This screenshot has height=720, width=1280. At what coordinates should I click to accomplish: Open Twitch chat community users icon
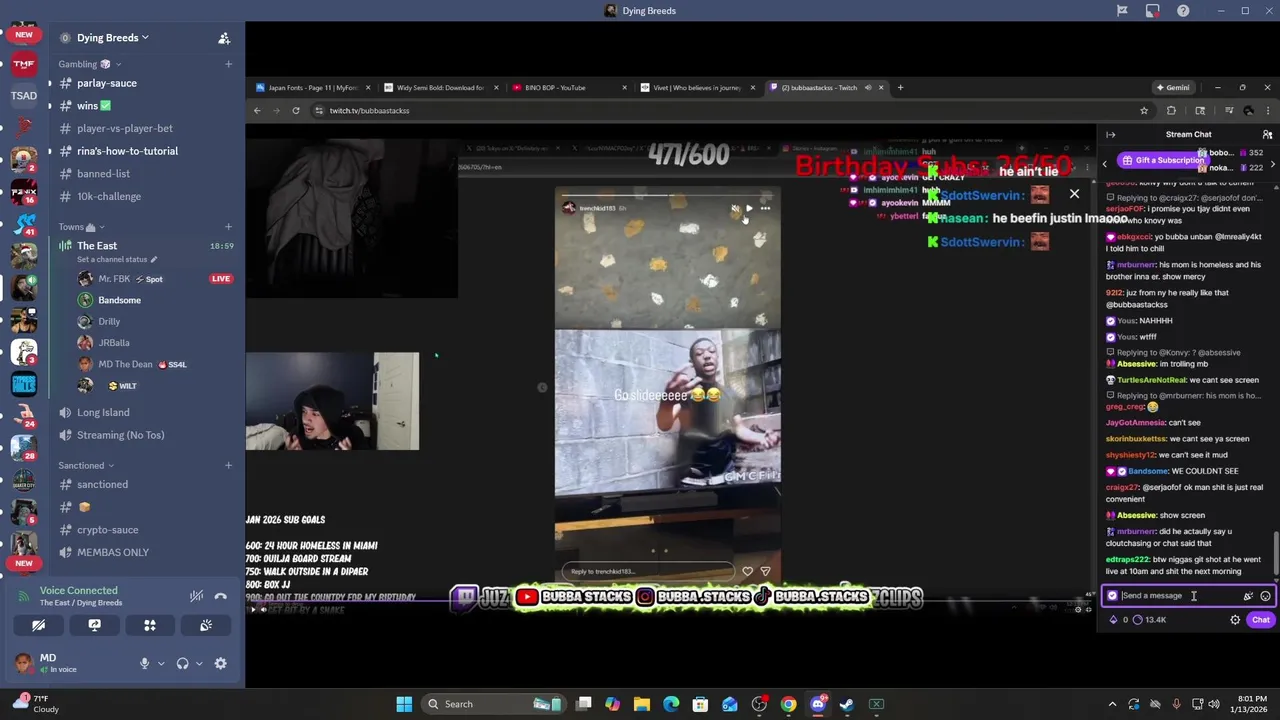1267,134
